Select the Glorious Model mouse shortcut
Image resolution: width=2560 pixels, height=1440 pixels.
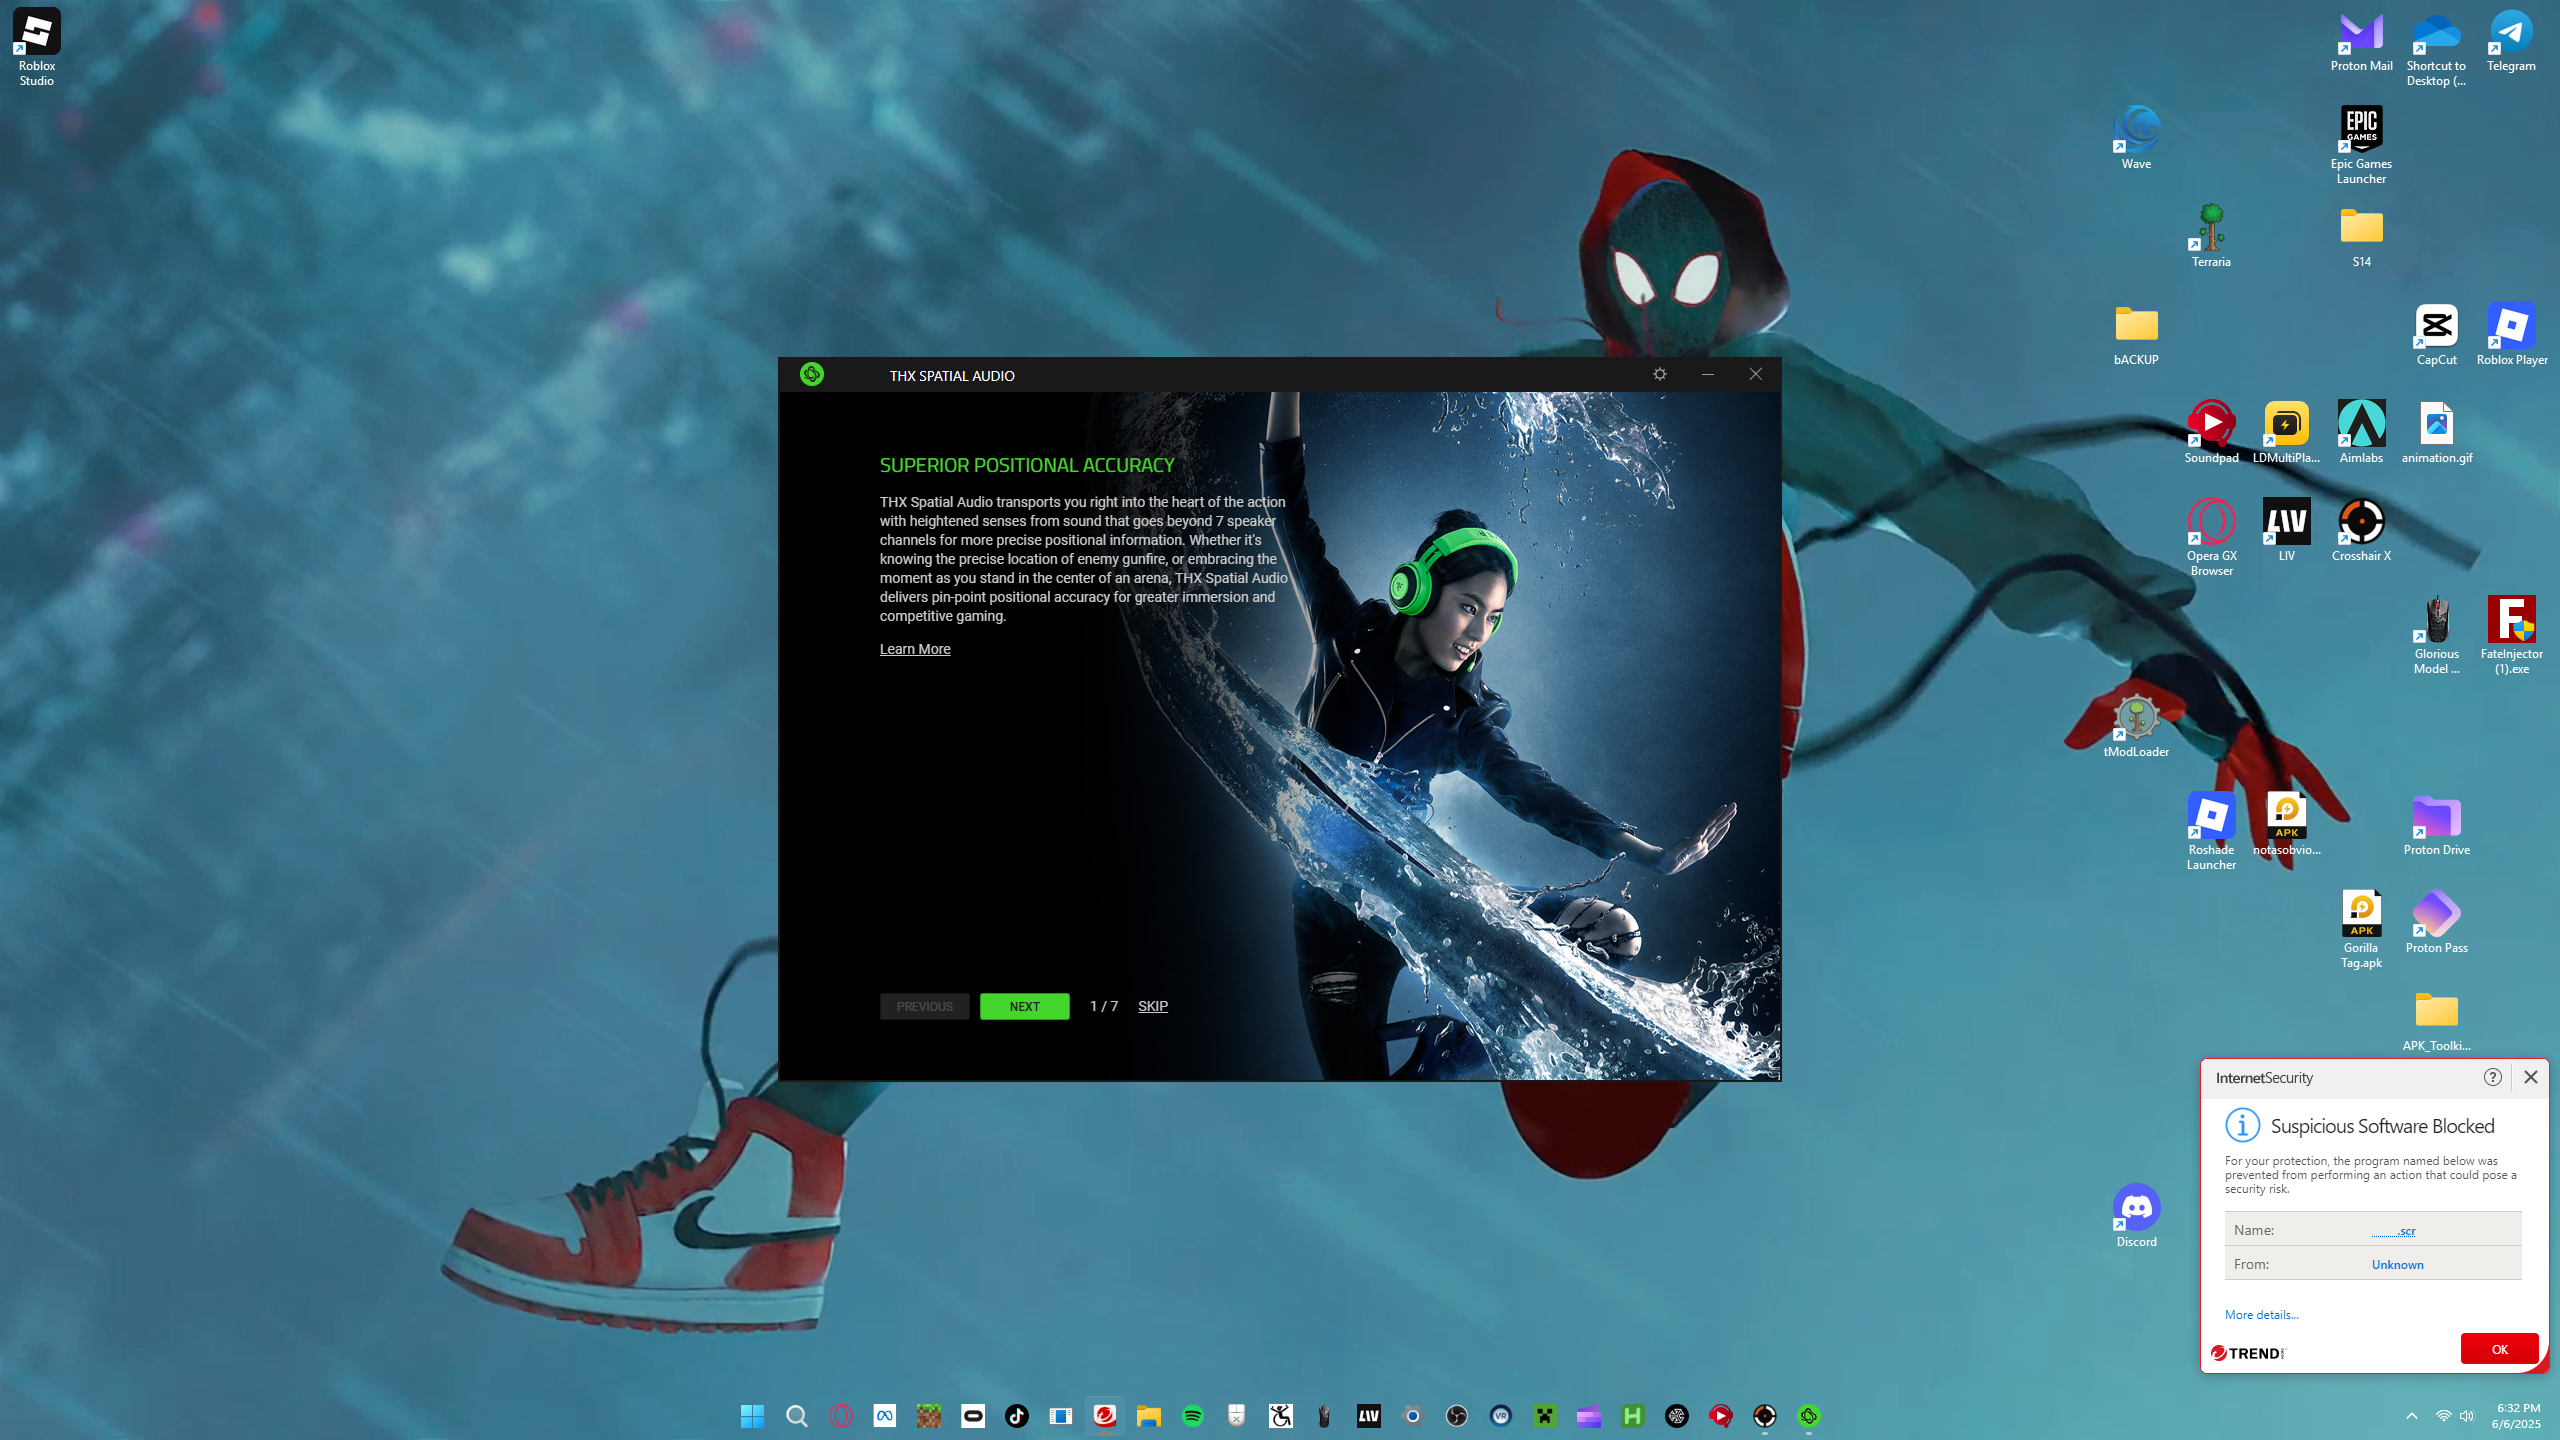[2436, 635]
